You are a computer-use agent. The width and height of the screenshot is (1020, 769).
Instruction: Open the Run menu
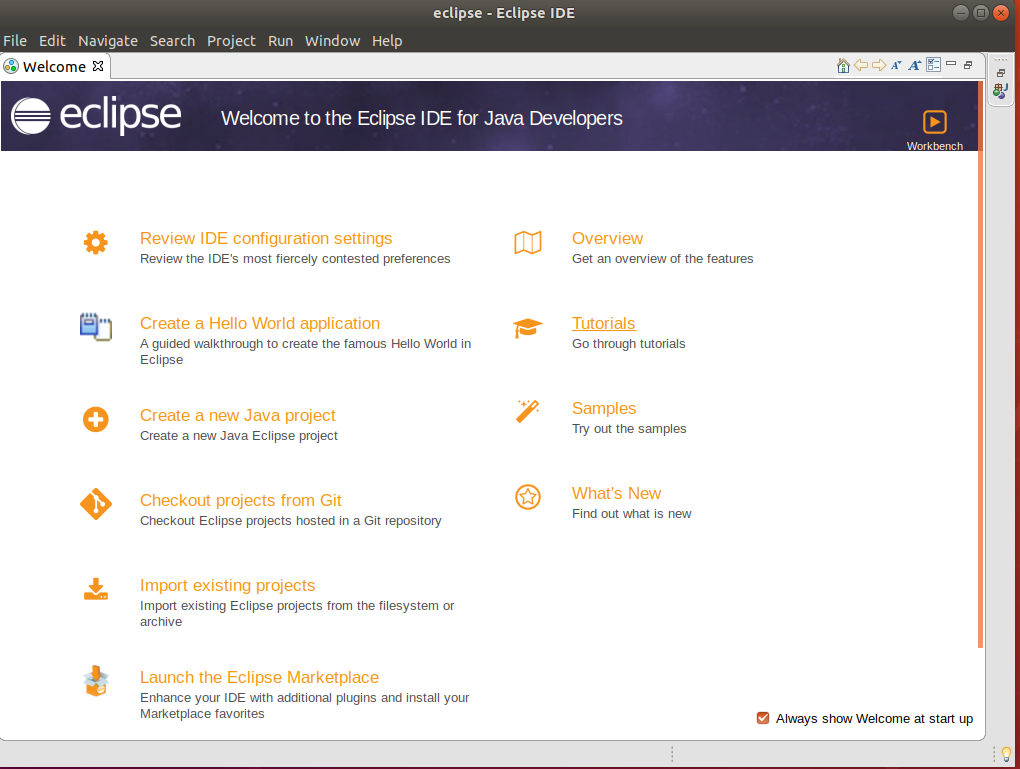coord(280,41)
